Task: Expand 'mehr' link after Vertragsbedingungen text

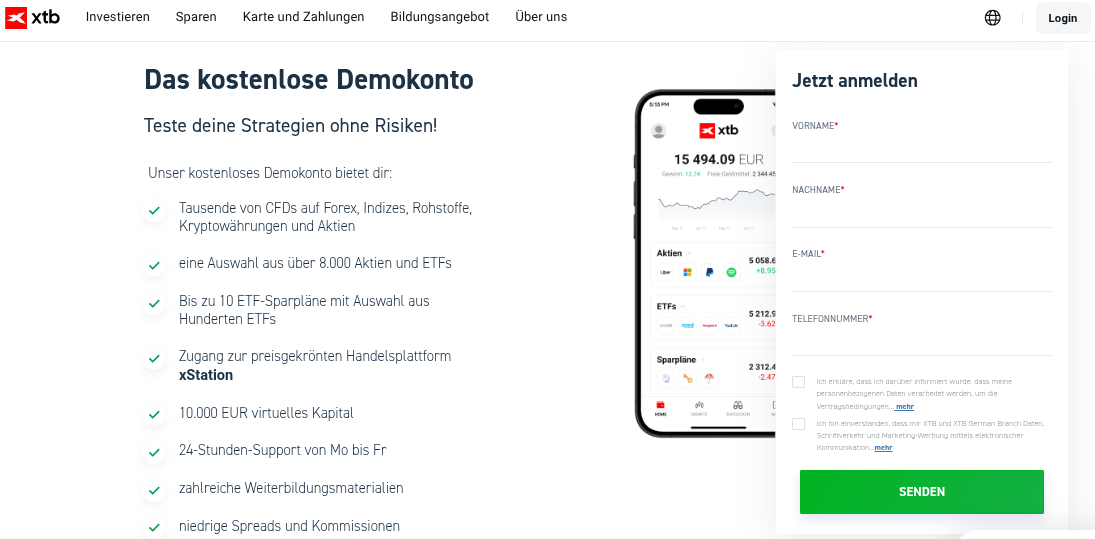Action: [x=904, y=406]
